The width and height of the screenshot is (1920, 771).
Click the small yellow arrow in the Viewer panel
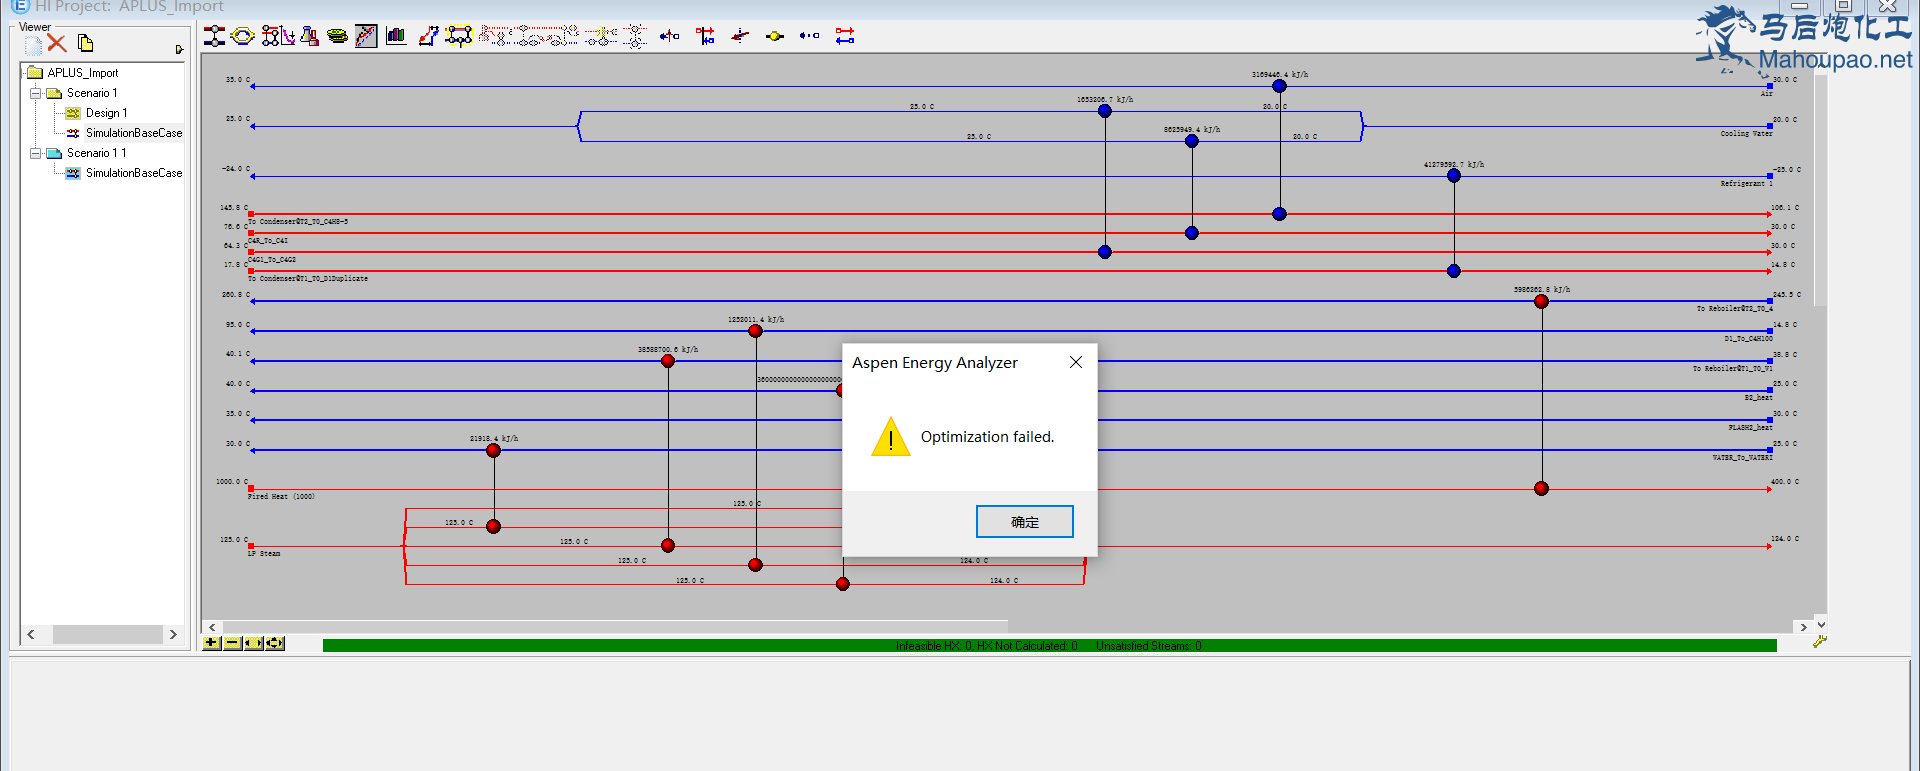tap(179, 49)
